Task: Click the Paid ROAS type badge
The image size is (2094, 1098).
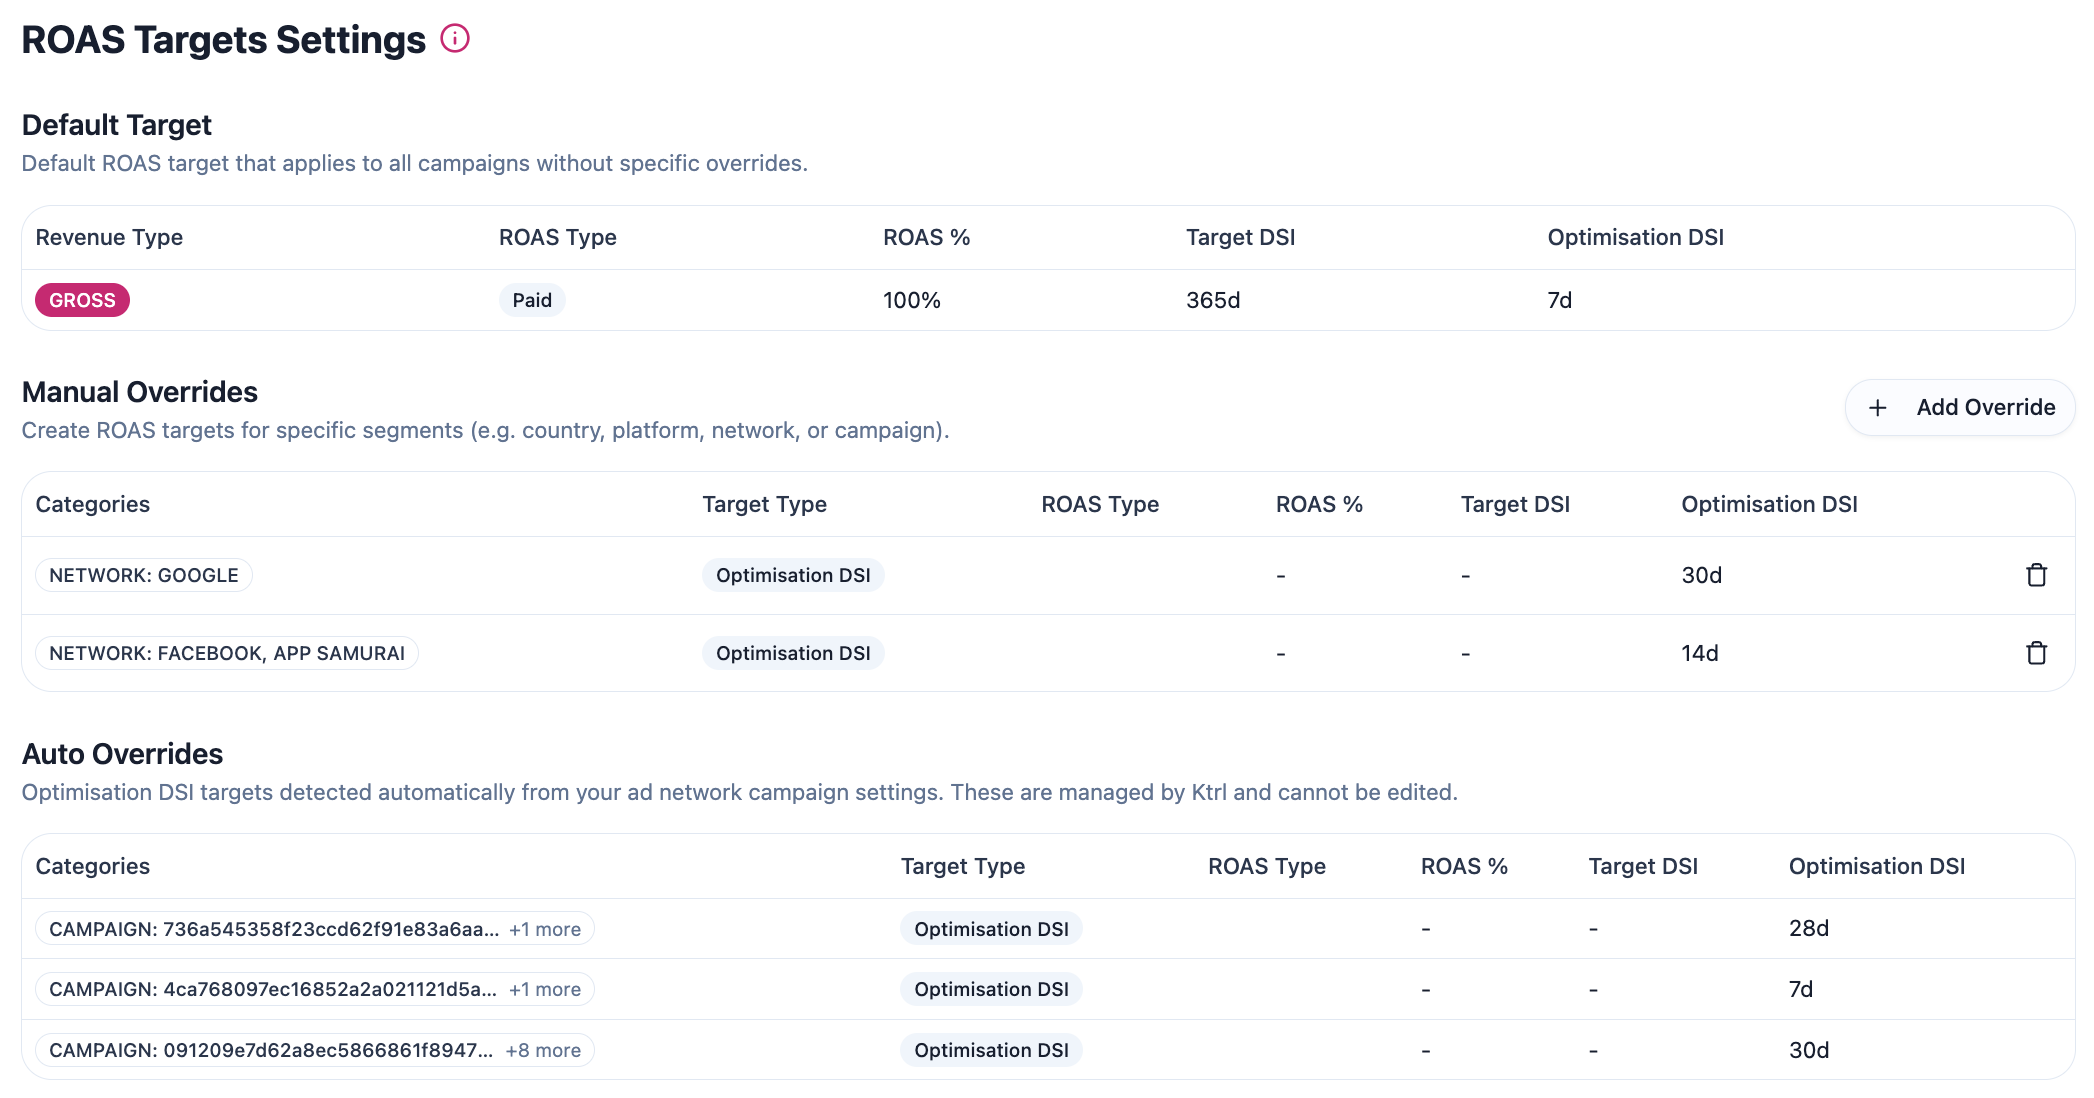Action: coord(532,300)
